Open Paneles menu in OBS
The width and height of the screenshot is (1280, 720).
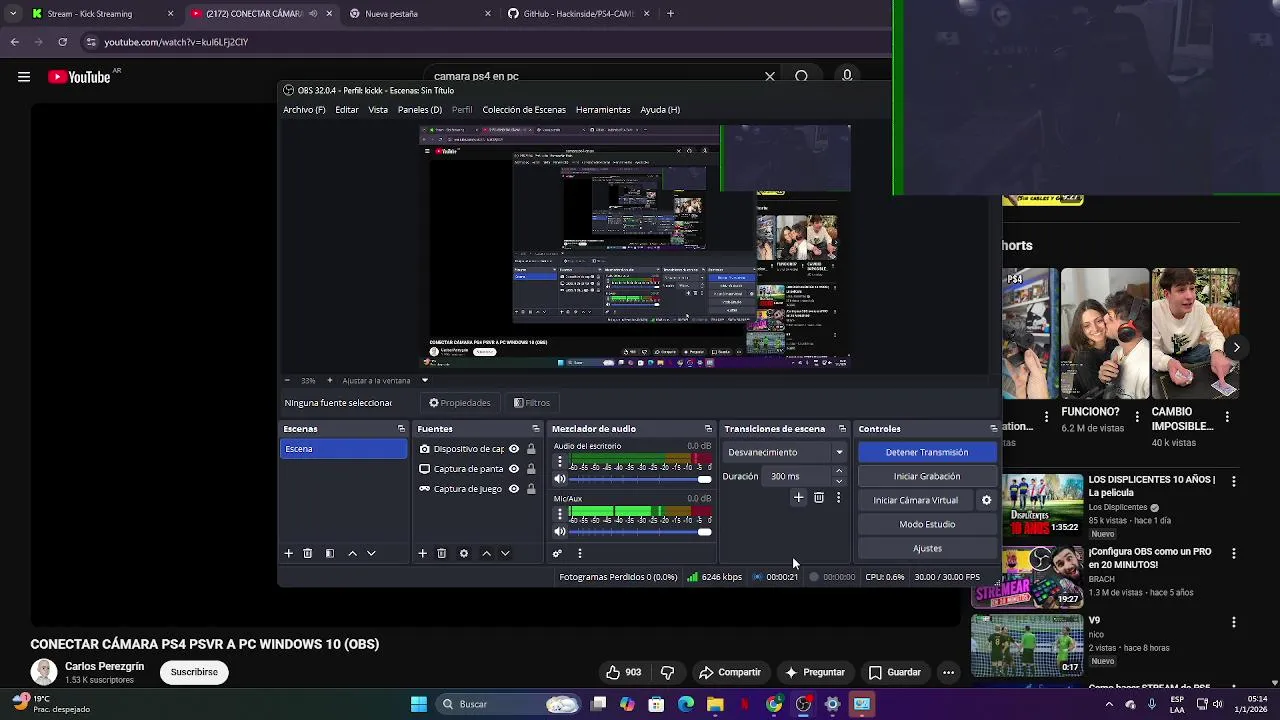coord(420,110)
